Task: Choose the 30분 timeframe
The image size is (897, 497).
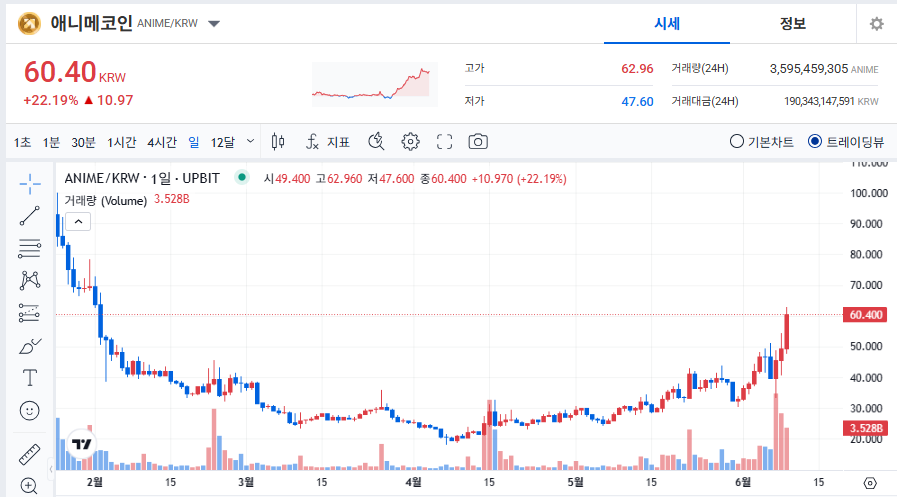Action: pos(83,142)
